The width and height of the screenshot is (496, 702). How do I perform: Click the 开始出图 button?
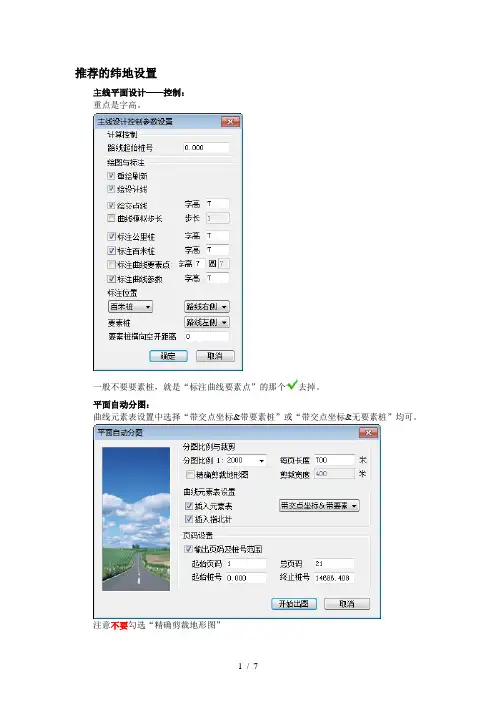coord(294,604)
